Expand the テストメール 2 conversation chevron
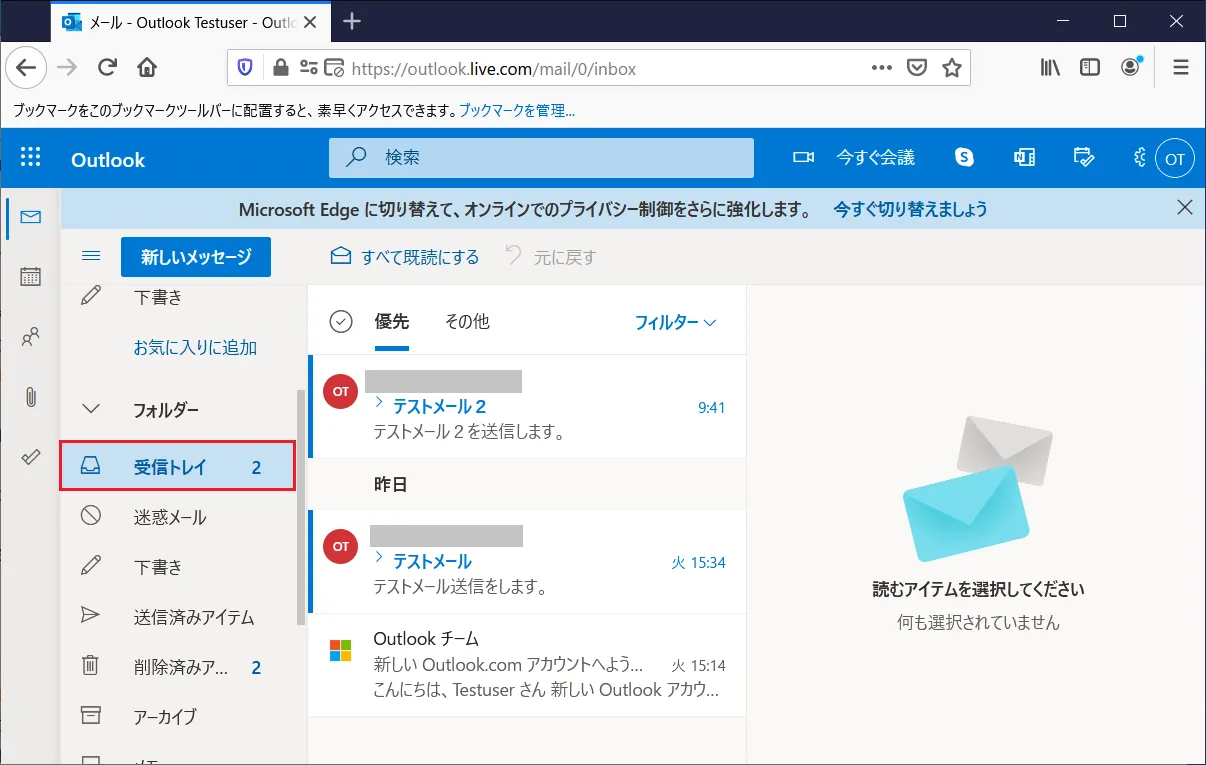Image resolution: width=1206 pixels, height=765 pixels. coord(379,403)
